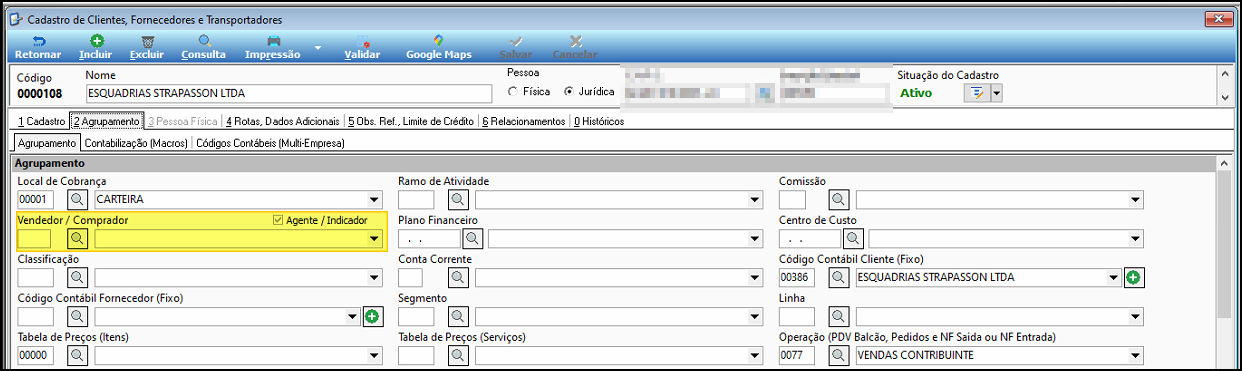Click the Linha search icon
The width and height of the screenshot is (1242, 371).
click(x=838, y=316)
